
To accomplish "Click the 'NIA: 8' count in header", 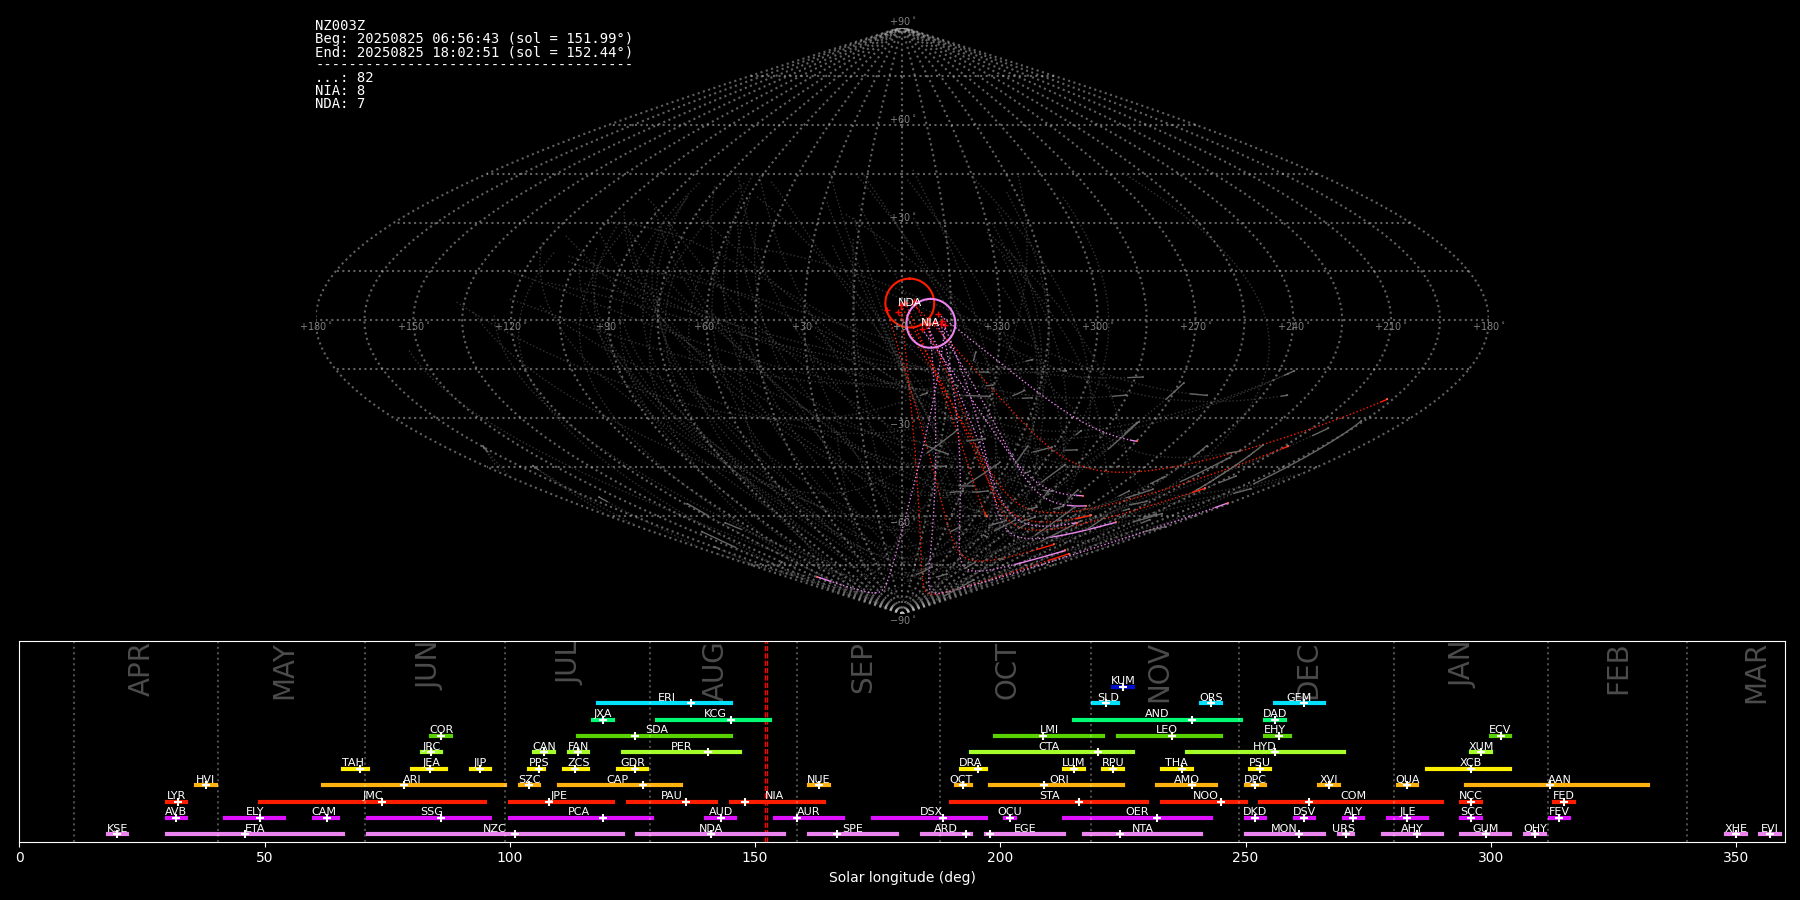I will (340, 91).
